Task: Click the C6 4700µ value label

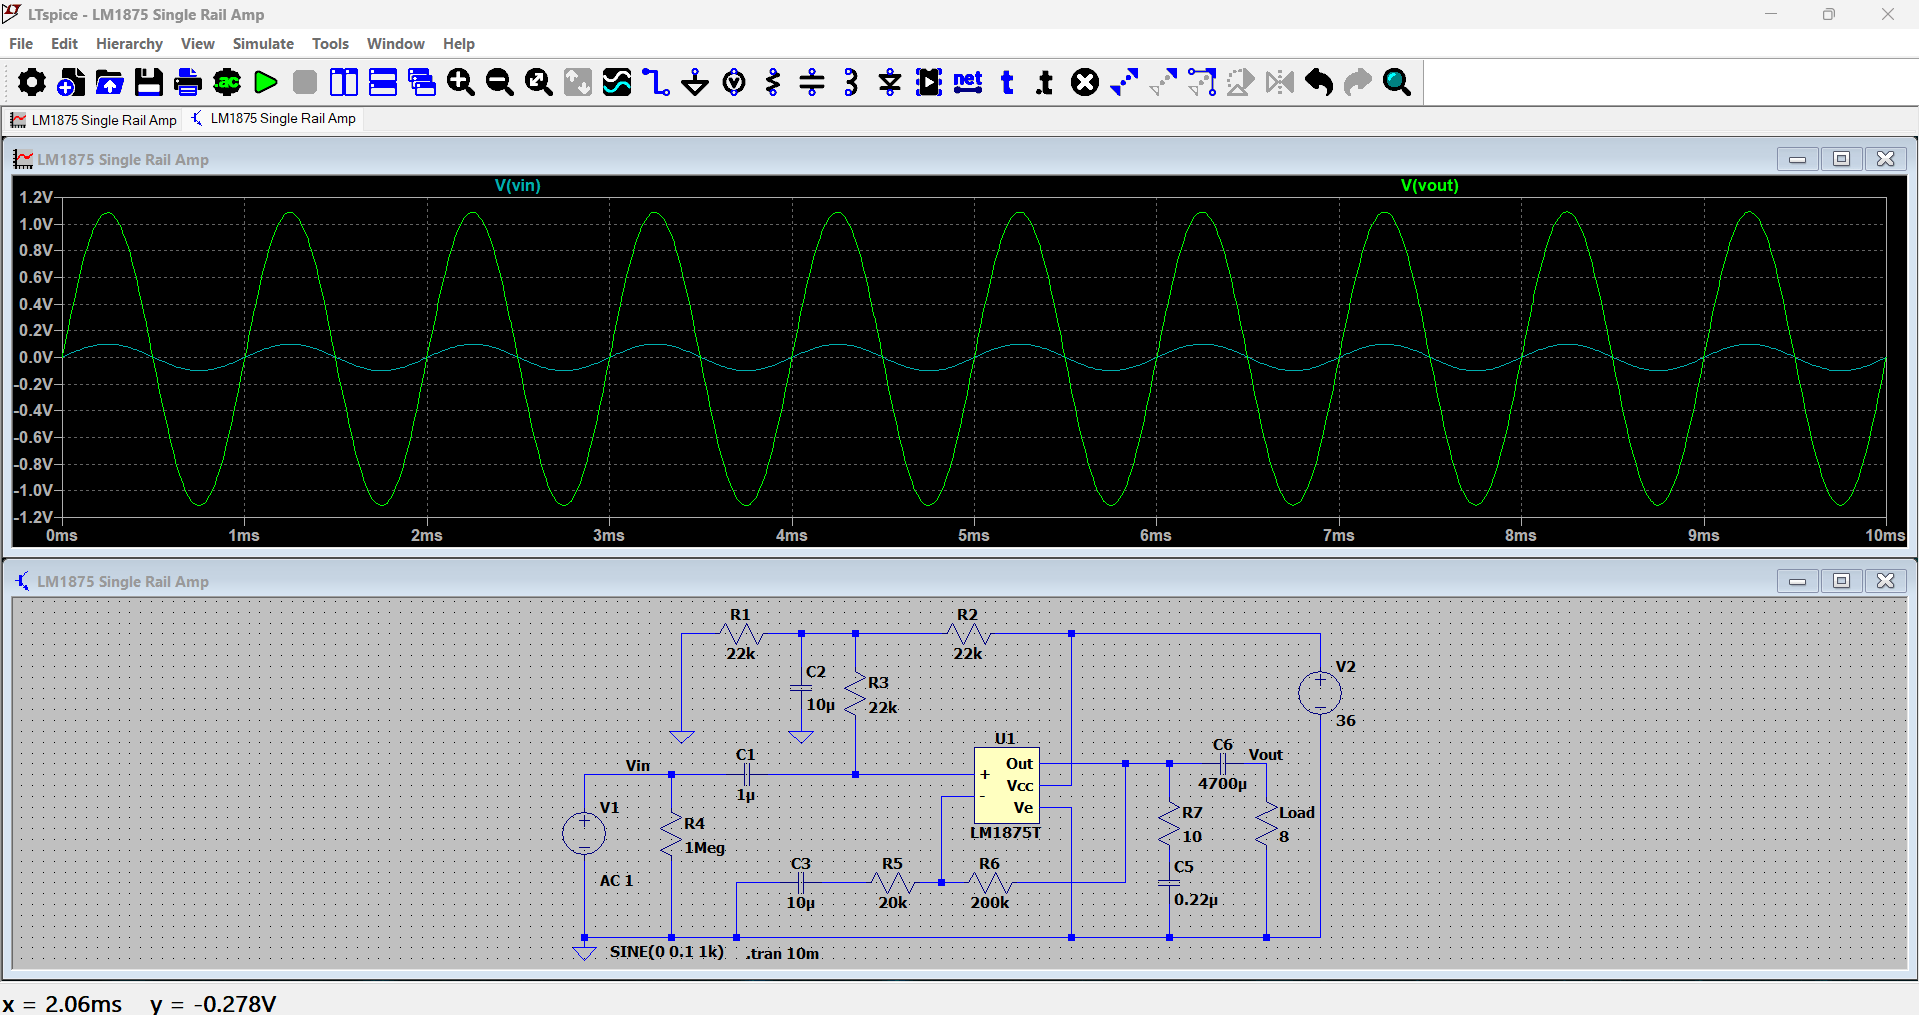Action: (1222, 784)
